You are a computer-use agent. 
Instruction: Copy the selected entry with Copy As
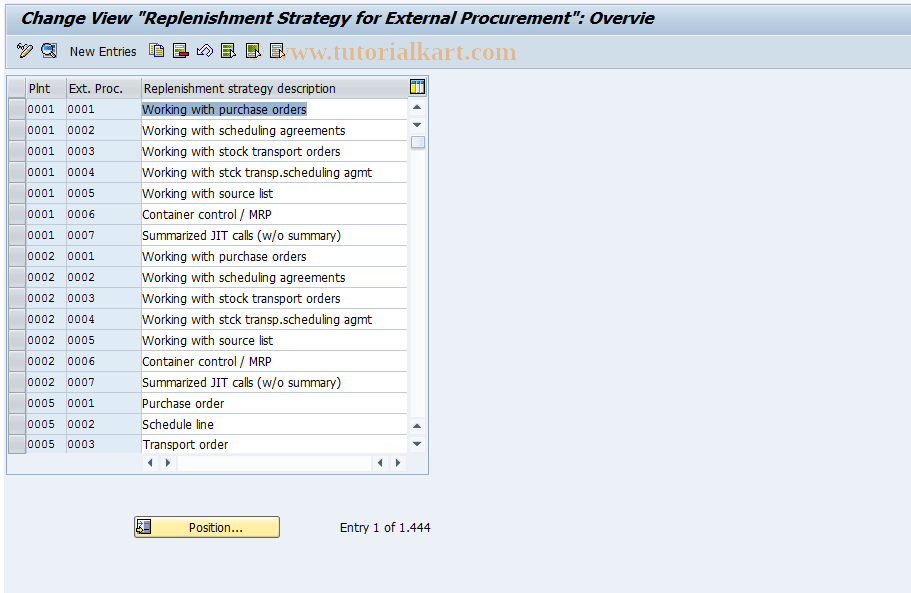(x=157, y=50)
